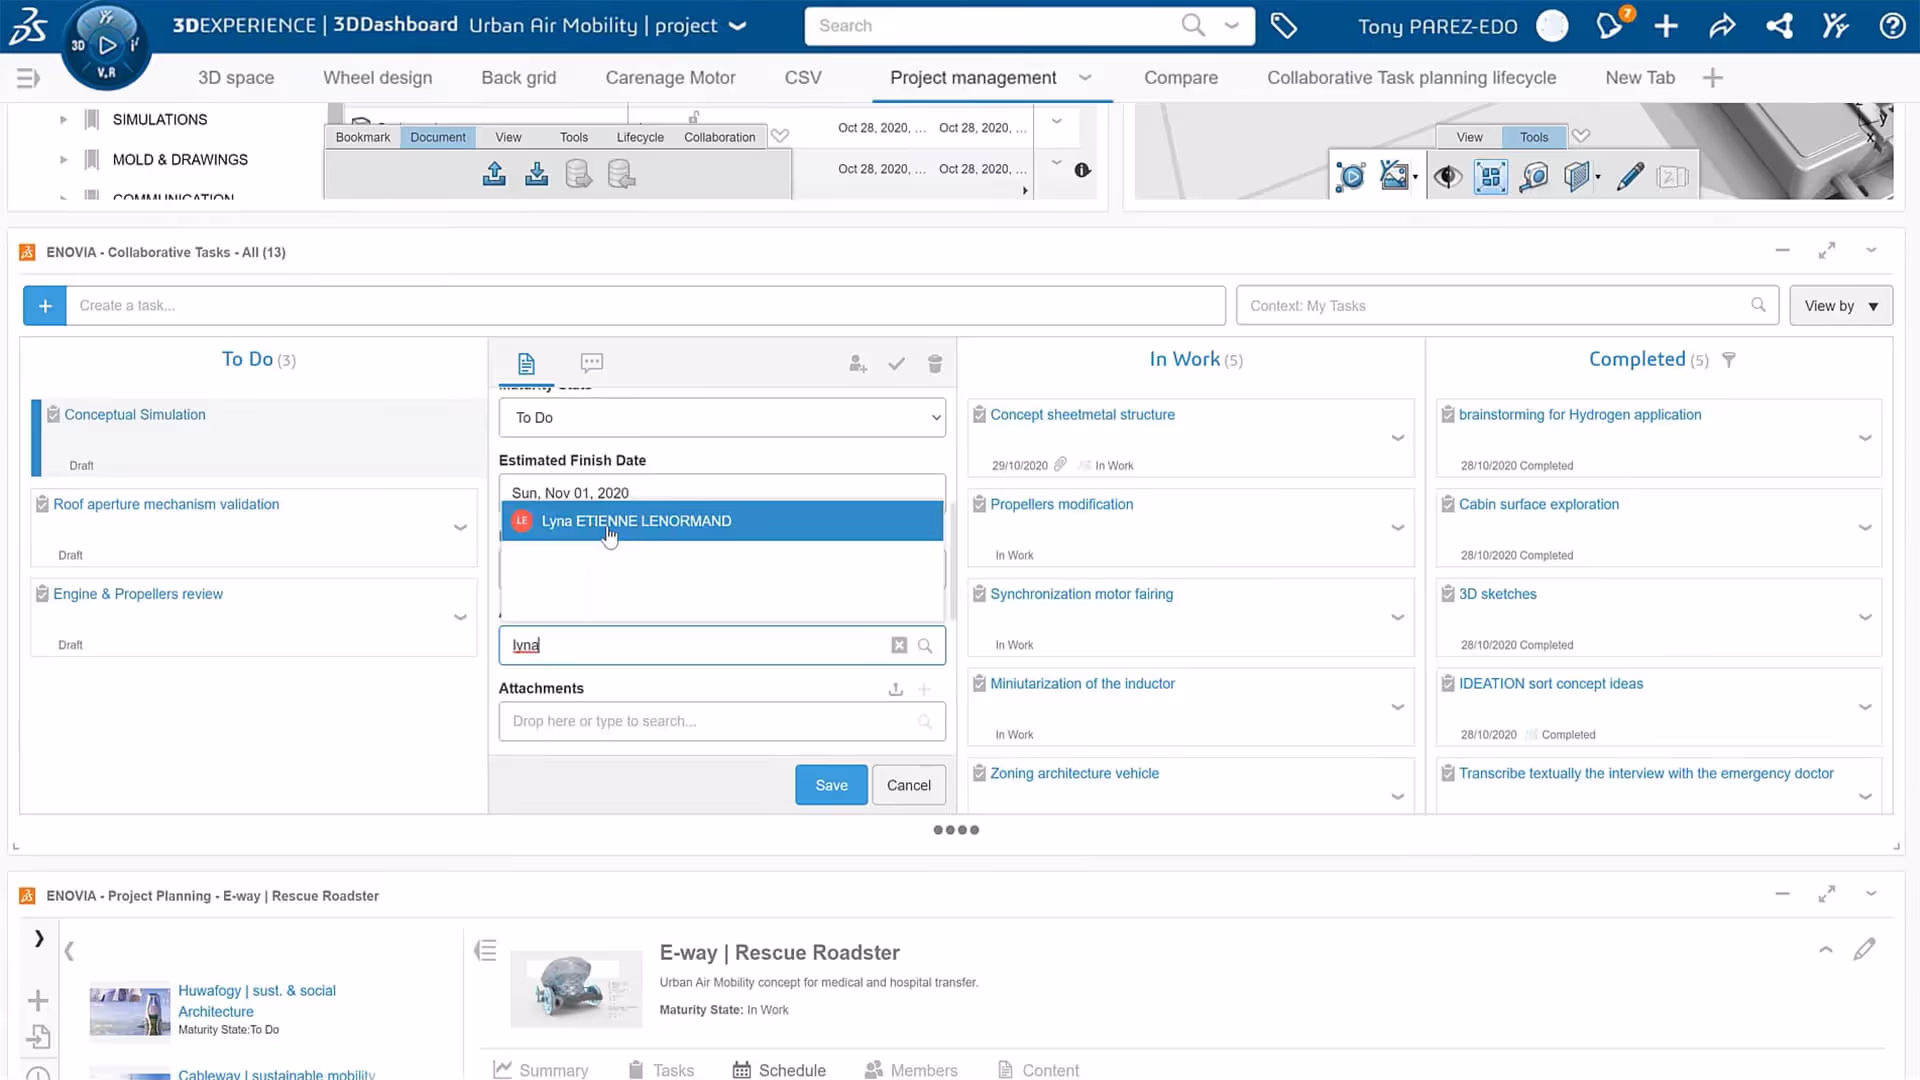Screen dimensions: 1920x1080
Task: Switch to the Compare tab
Action: tap(1181, 78)
